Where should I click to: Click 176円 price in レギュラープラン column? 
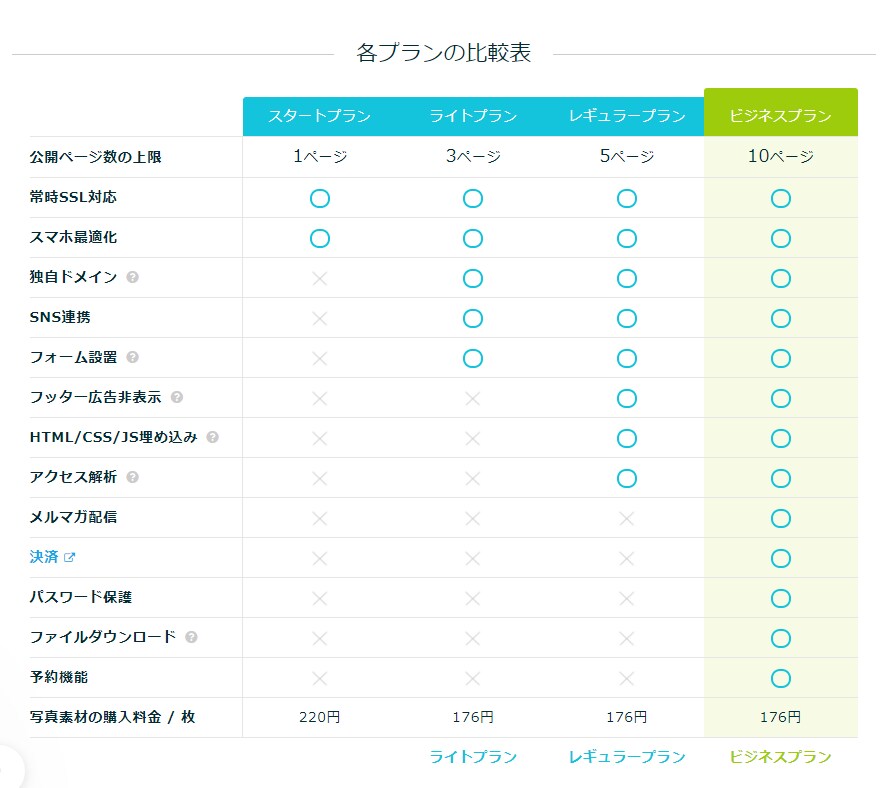(x=627, y=717)
